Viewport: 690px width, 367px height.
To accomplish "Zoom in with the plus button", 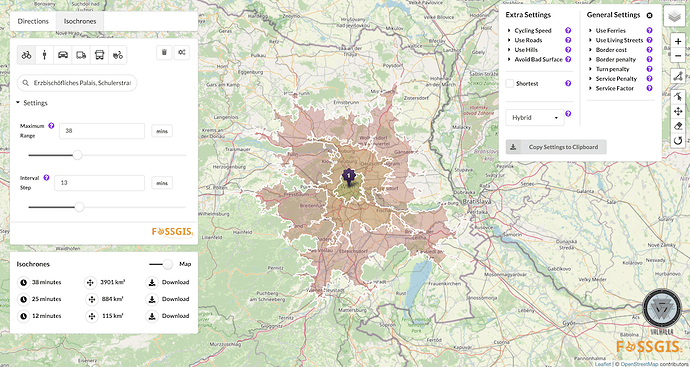I will point(678,41).
